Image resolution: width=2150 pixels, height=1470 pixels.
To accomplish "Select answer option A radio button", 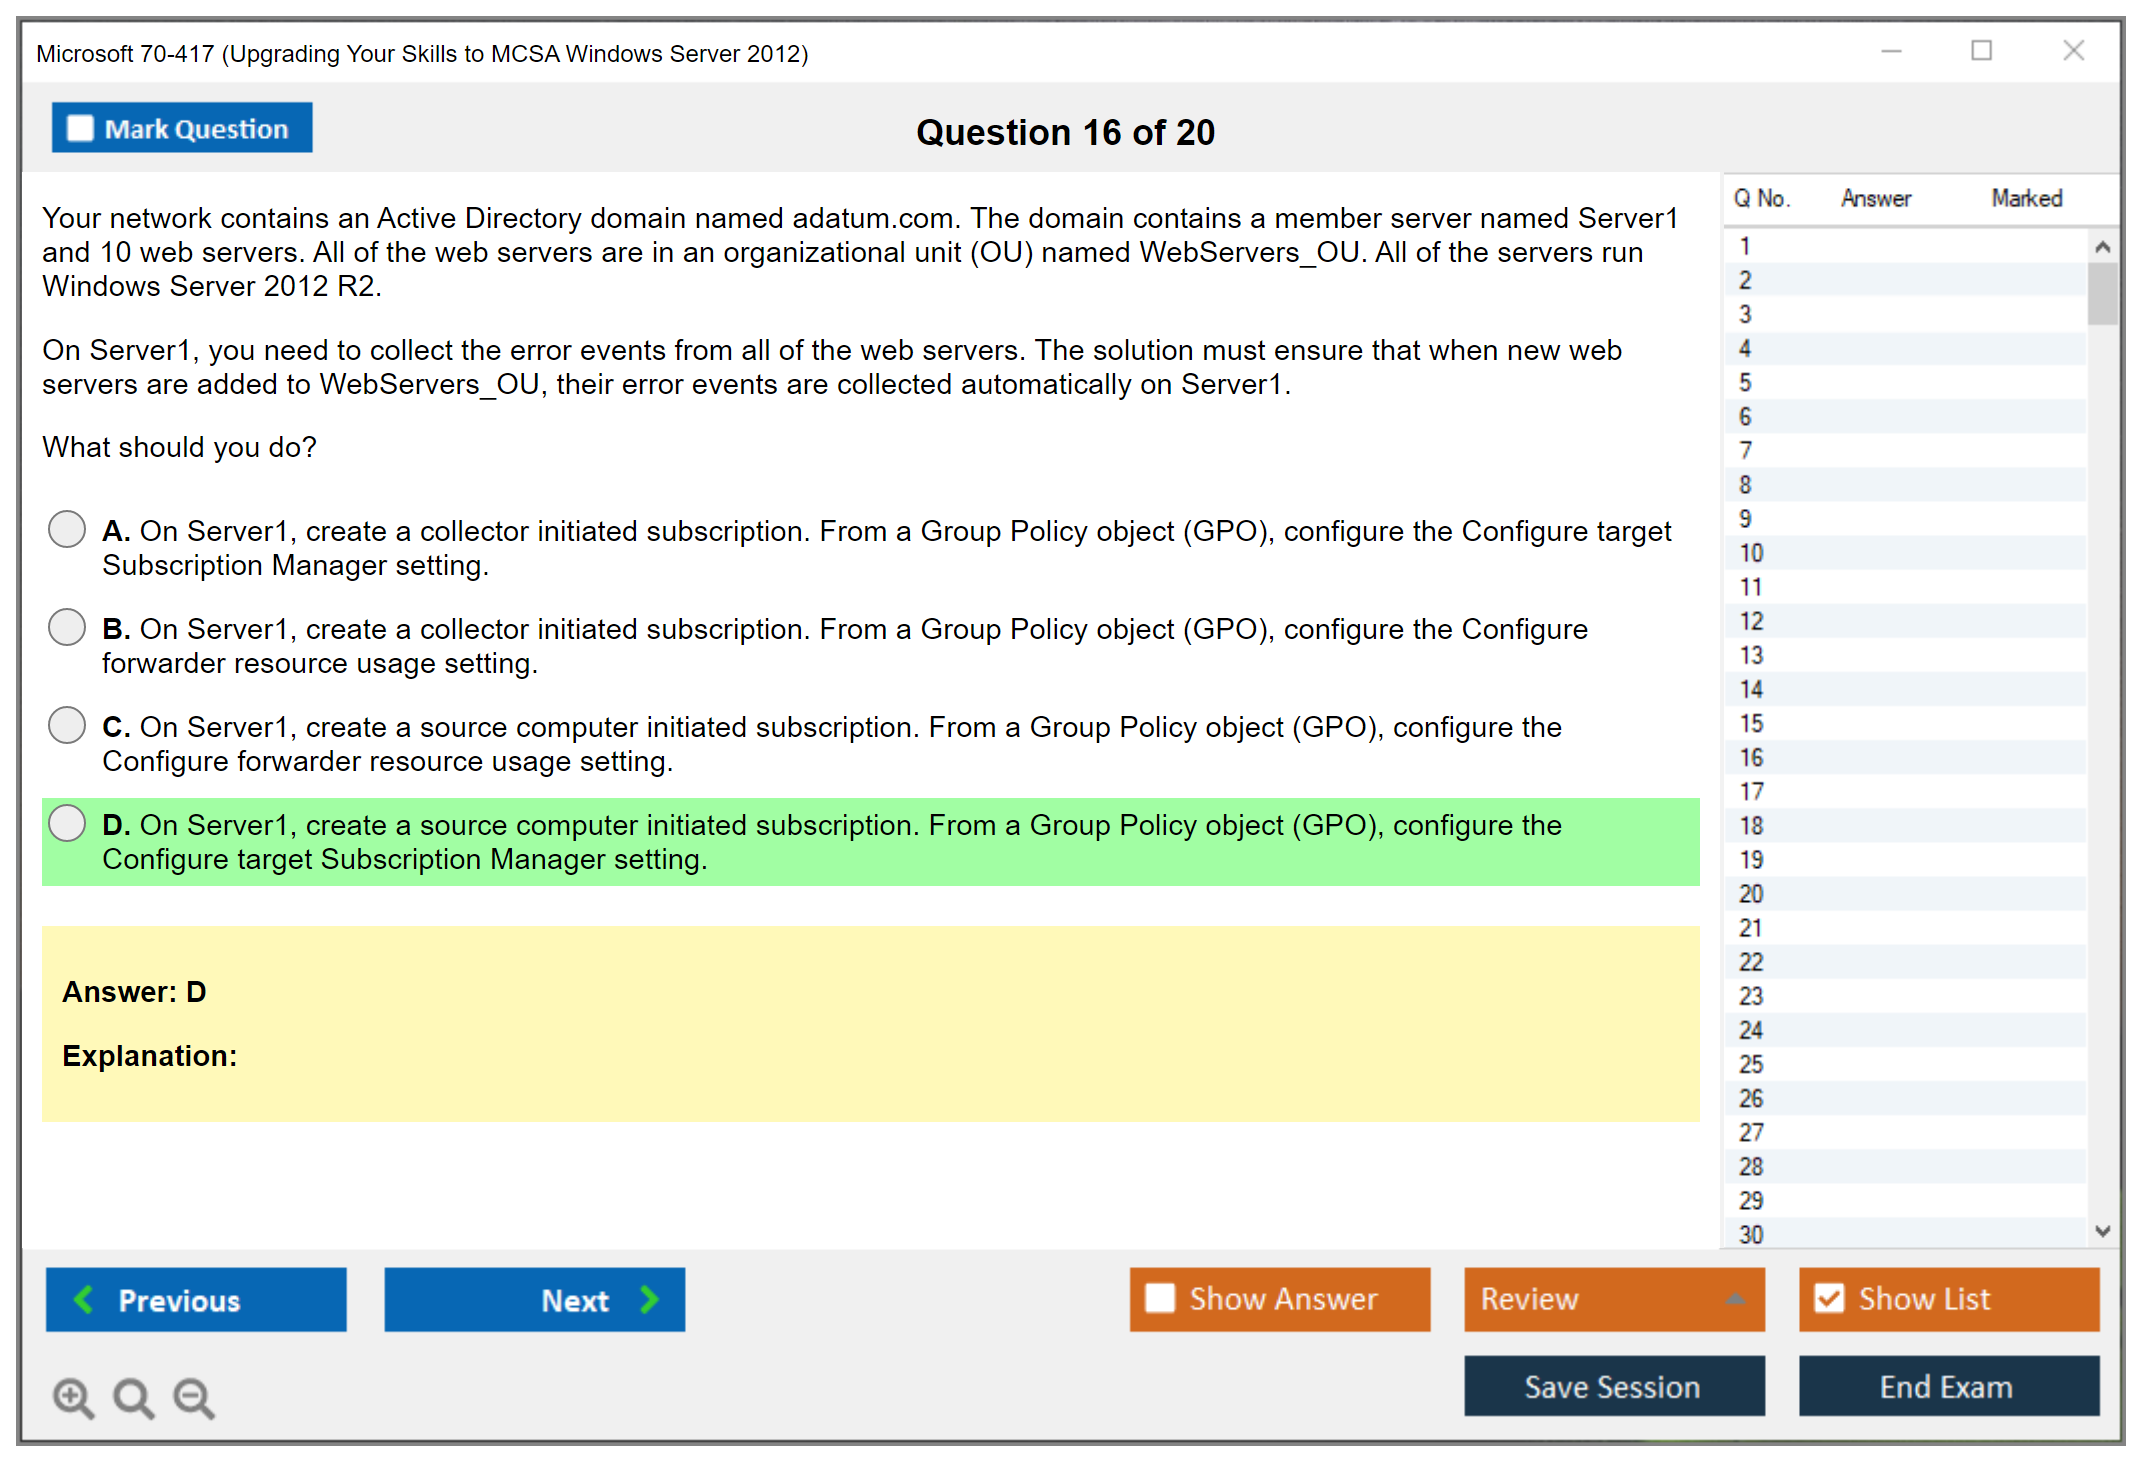I will pos(67,529).
